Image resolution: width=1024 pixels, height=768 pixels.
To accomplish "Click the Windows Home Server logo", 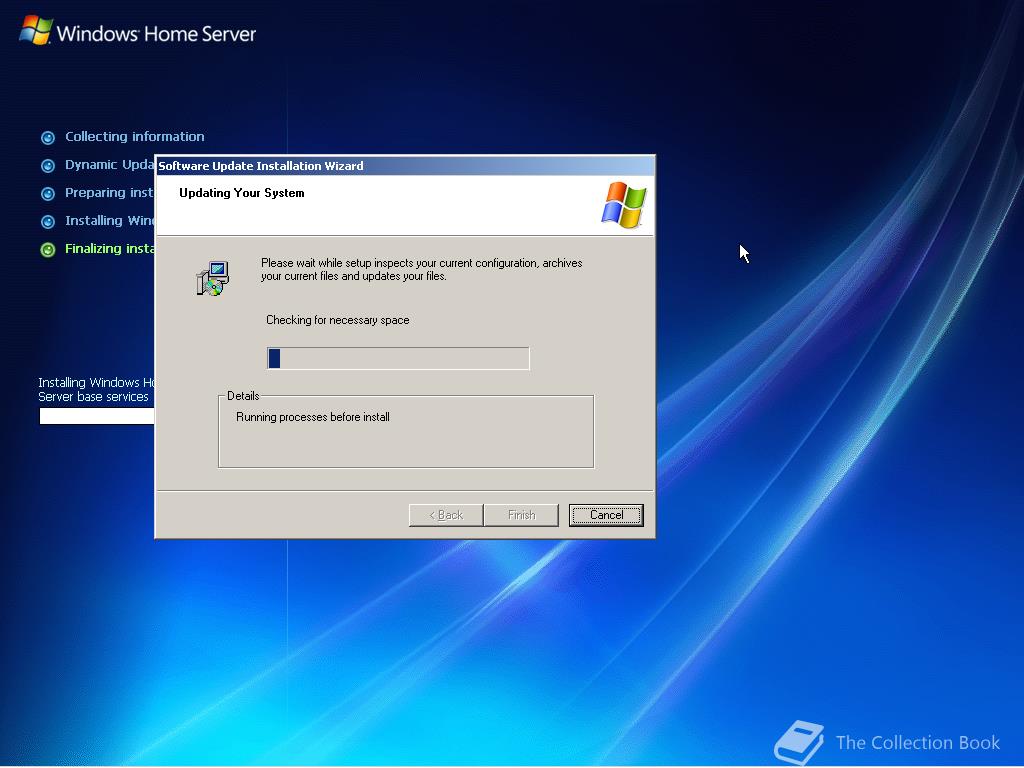I will point(138,31).
